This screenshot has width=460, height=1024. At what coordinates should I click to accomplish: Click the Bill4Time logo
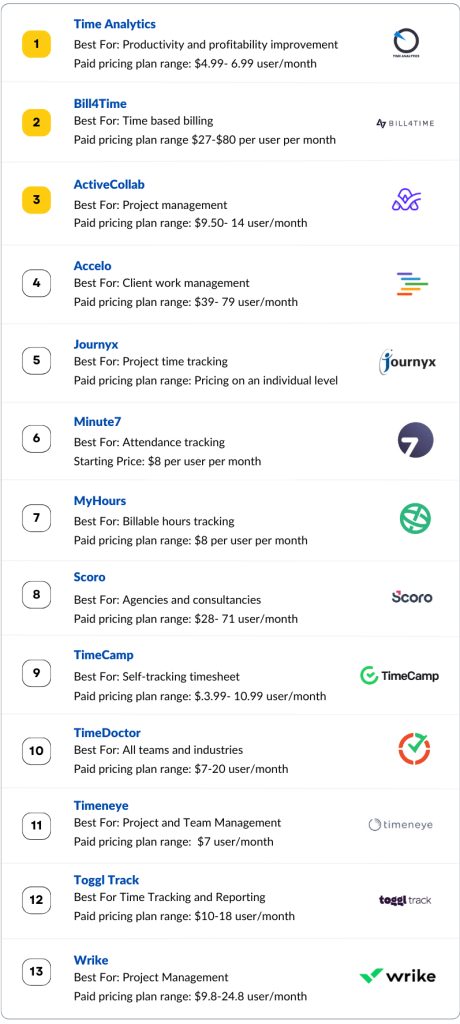pos(405,123)
